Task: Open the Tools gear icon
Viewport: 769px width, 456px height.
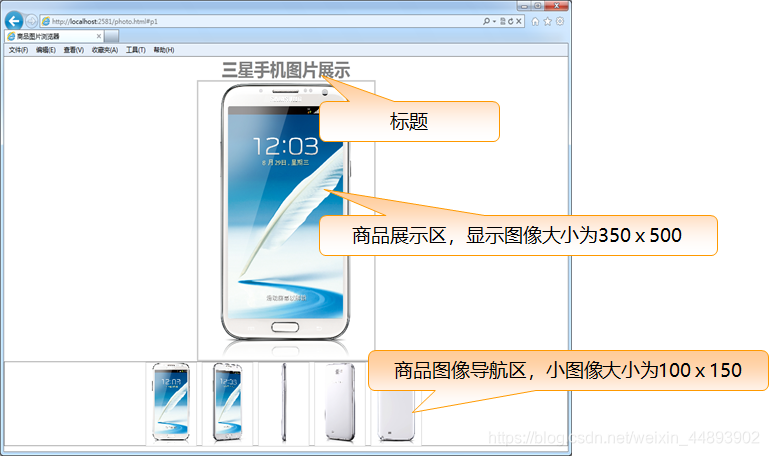Action: click(x=560, y=21)
